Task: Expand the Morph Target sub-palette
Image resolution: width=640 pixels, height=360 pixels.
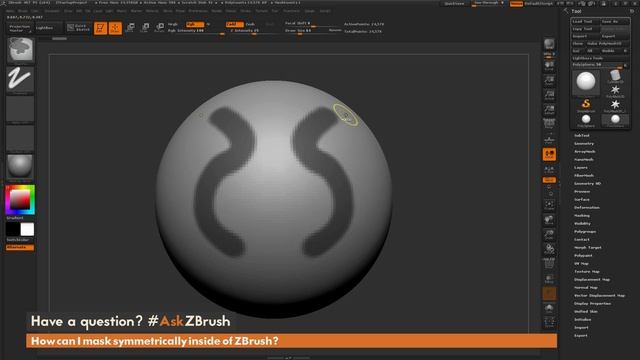Action: [x=587, y=247]
